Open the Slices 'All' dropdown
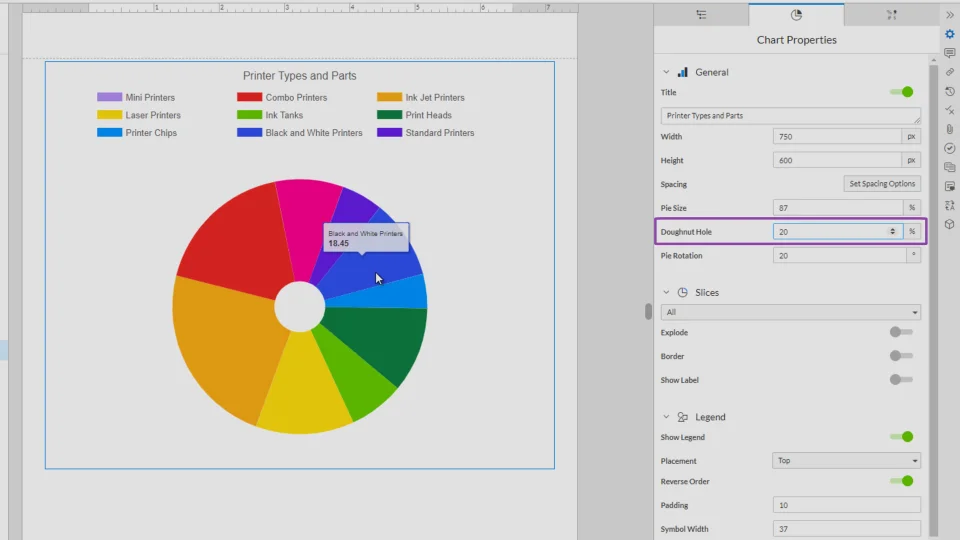The width and height of the screenshot is (960, 540). pos(790,313)
